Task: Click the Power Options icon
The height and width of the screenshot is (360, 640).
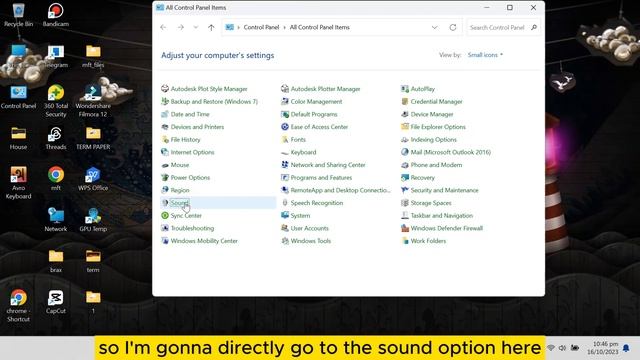Action: click(165, 178)
